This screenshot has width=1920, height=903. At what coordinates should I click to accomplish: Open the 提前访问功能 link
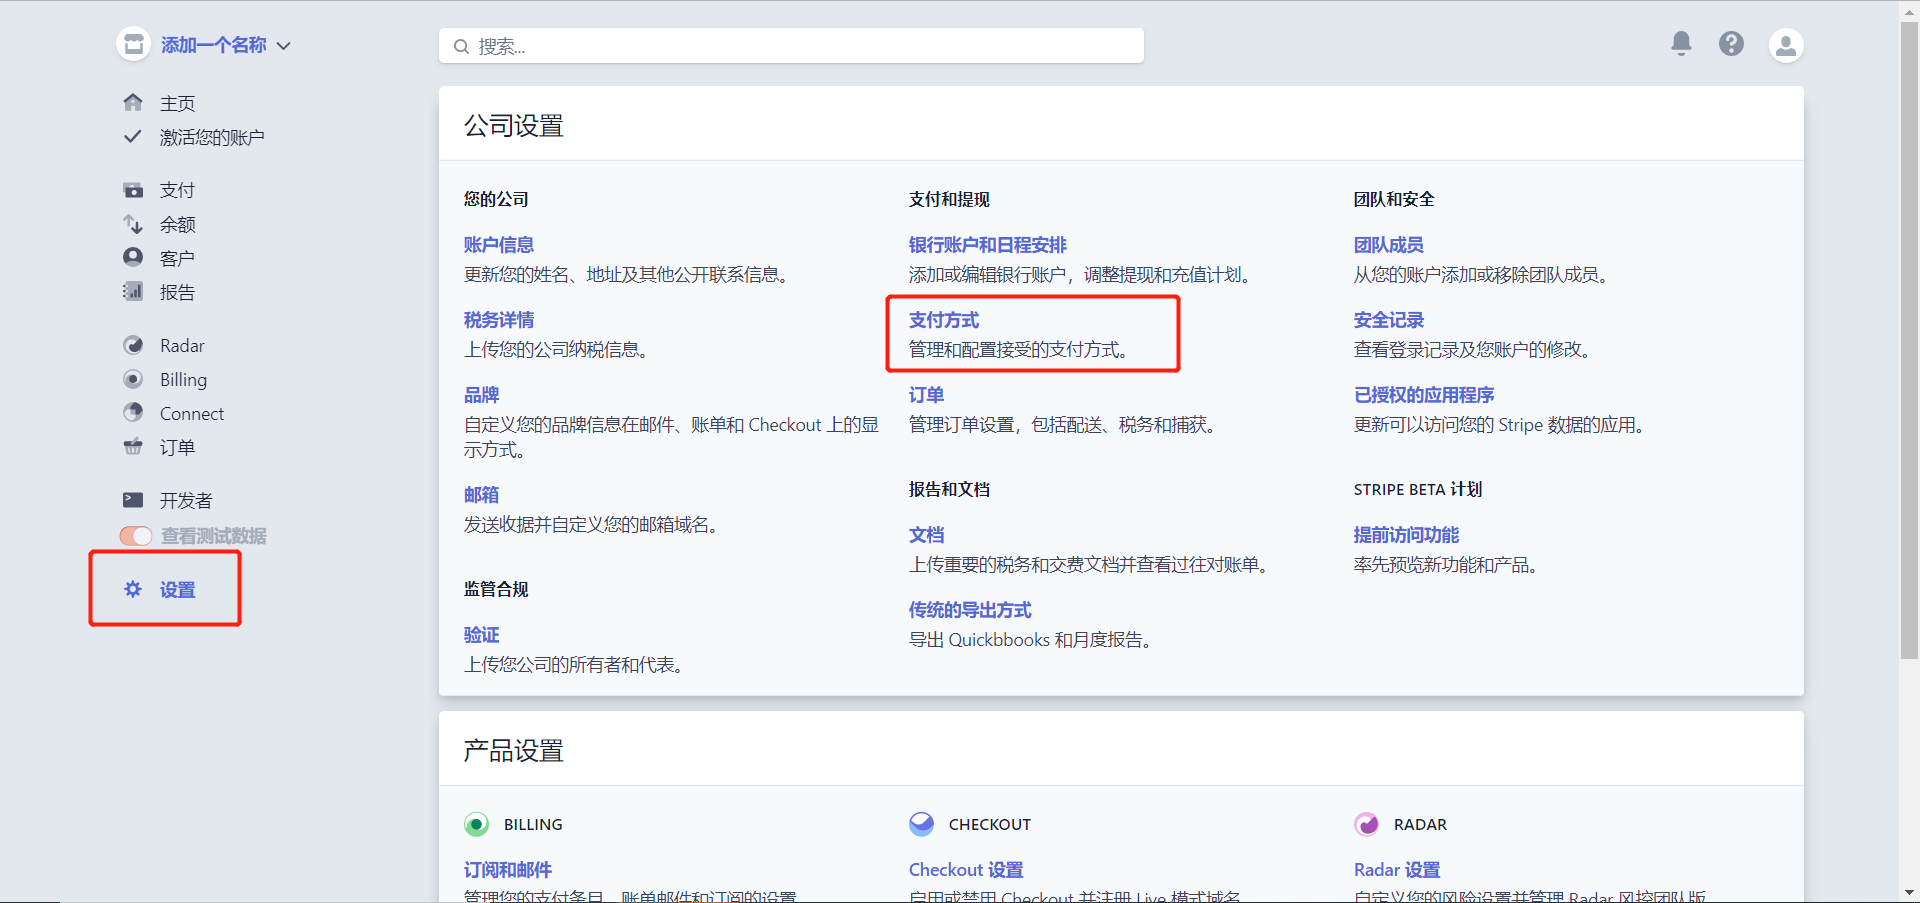(x=1407, y=535)
